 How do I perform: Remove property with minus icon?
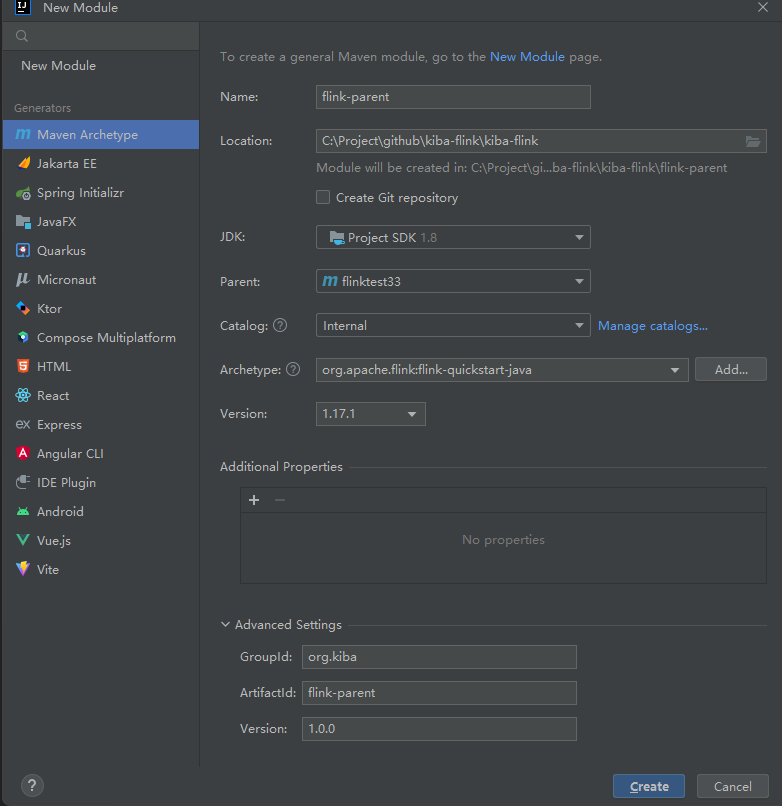[280, 500]
